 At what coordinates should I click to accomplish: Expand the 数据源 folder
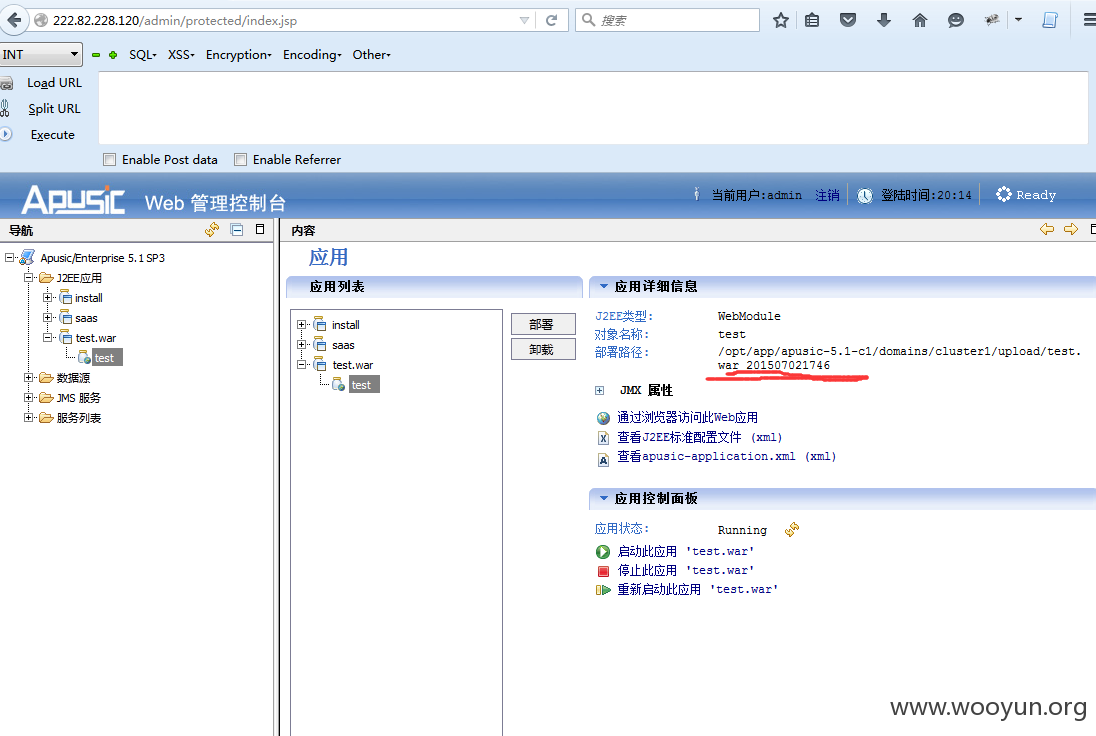(x=29, y=377)
